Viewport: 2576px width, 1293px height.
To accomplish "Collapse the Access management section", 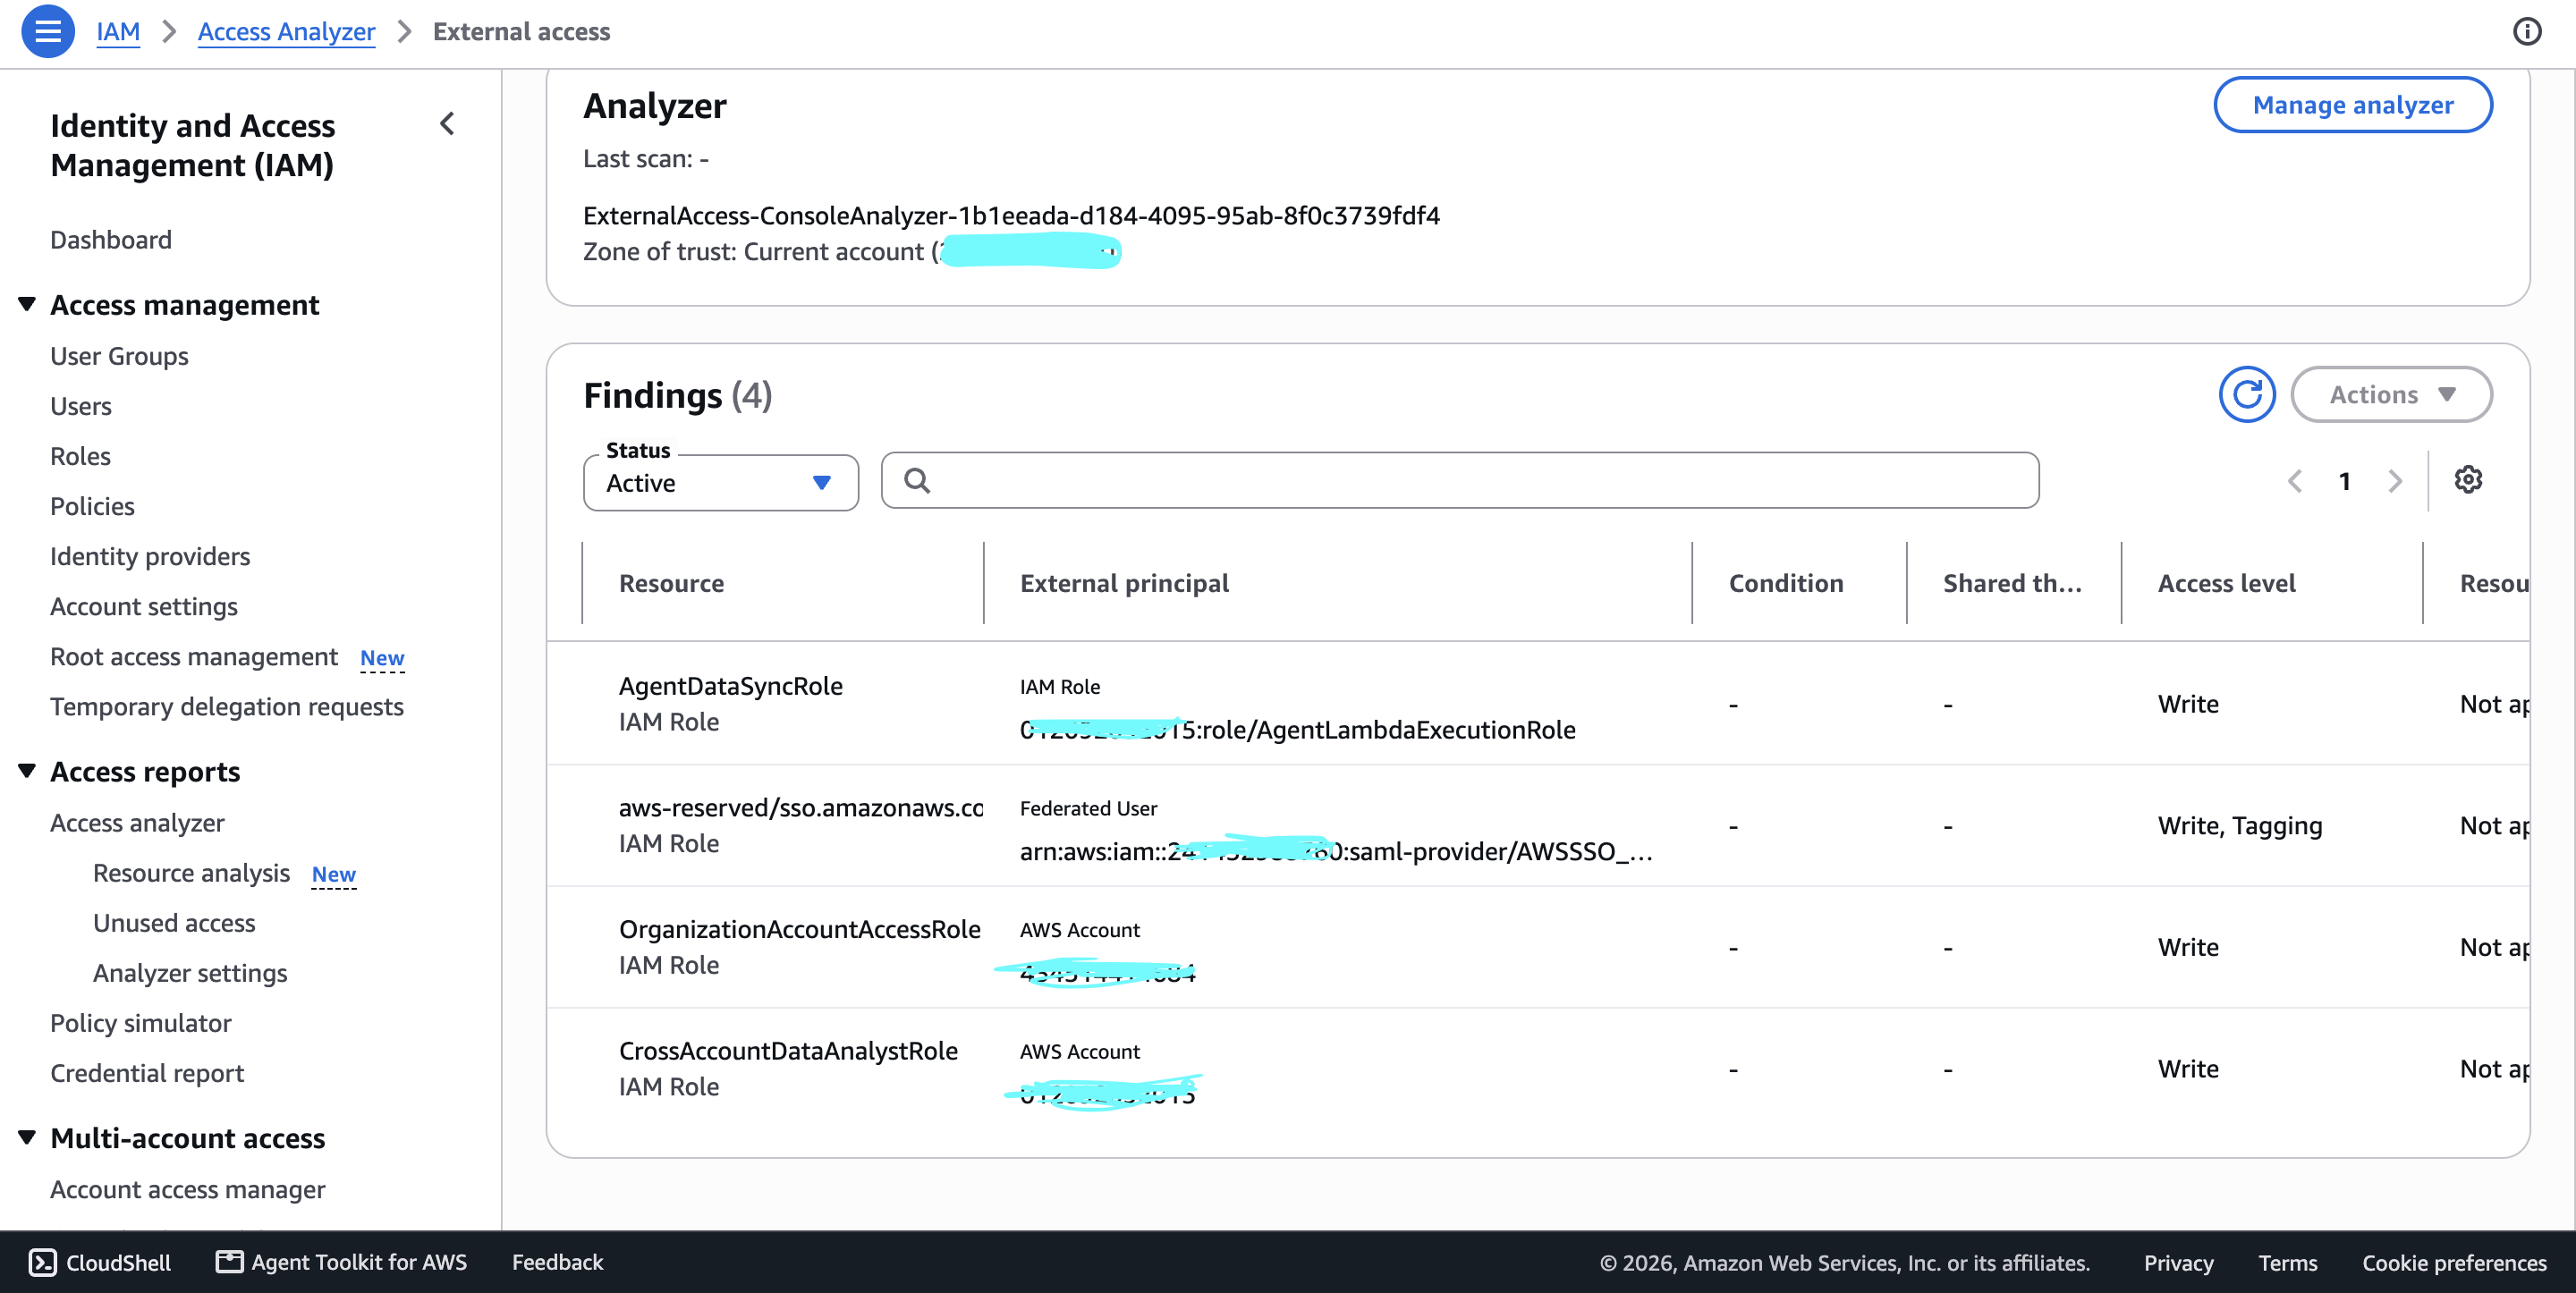I will [27, 304].
